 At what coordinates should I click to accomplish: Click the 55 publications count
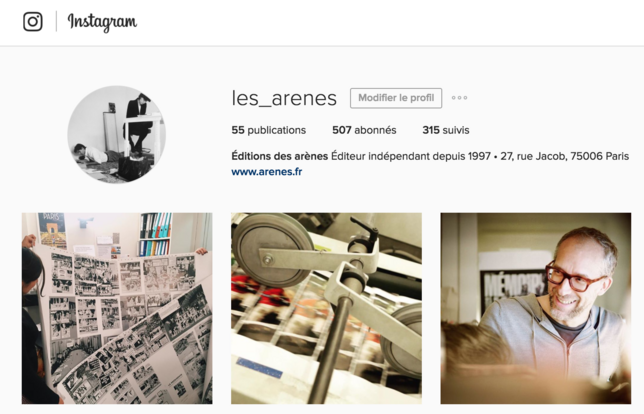coord(269,130)
